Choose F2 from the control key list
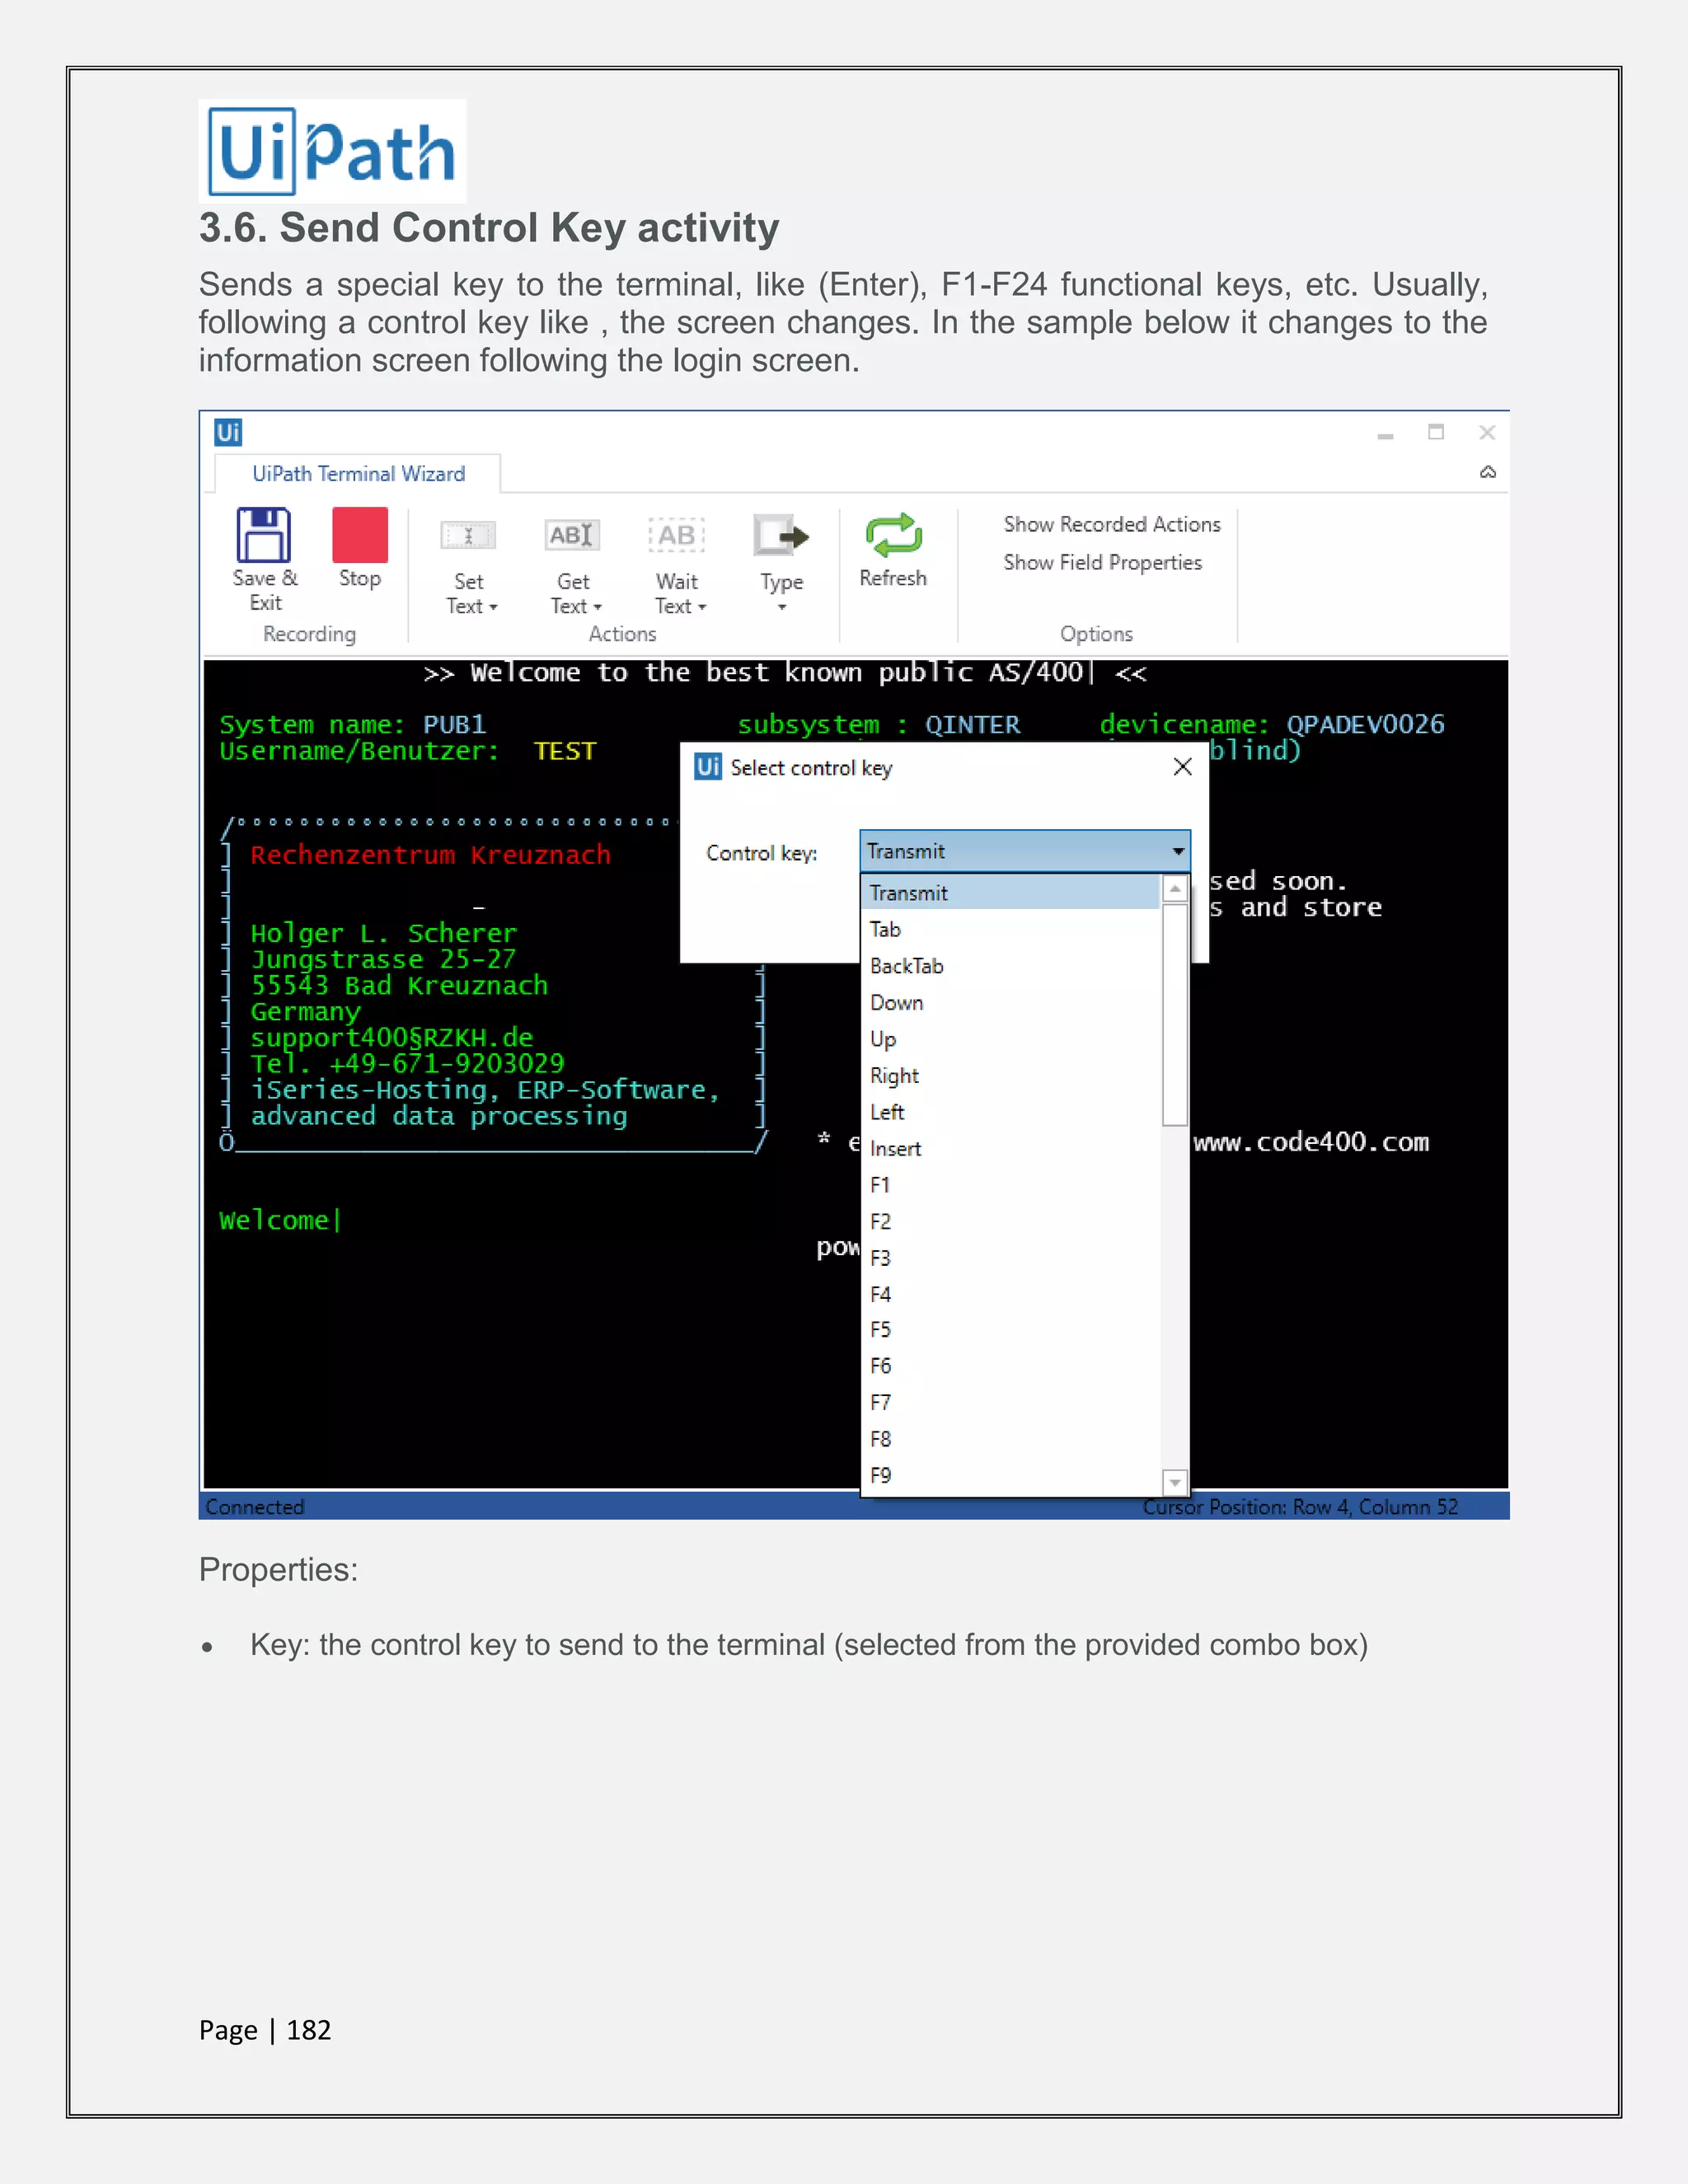Viewport: 1688px width, 2184px height. 1010,1221
